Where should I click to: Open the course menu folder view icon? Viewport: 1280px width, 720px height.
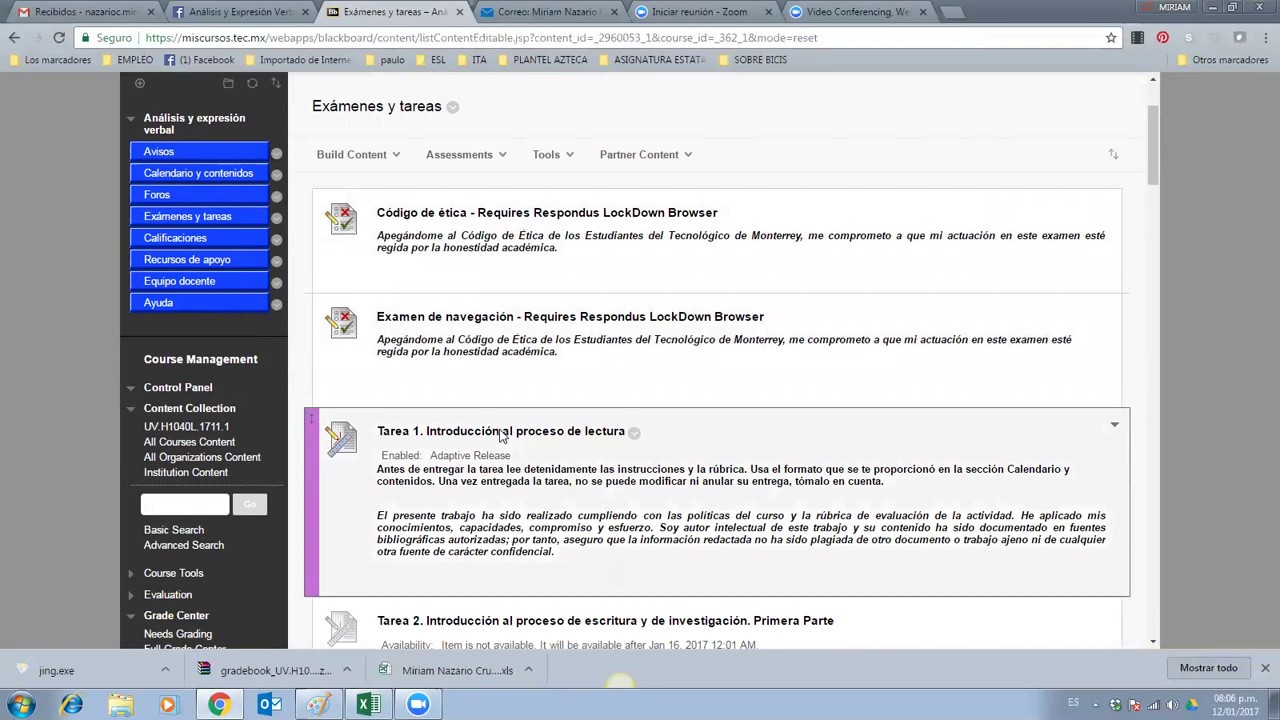coord(228,84)
